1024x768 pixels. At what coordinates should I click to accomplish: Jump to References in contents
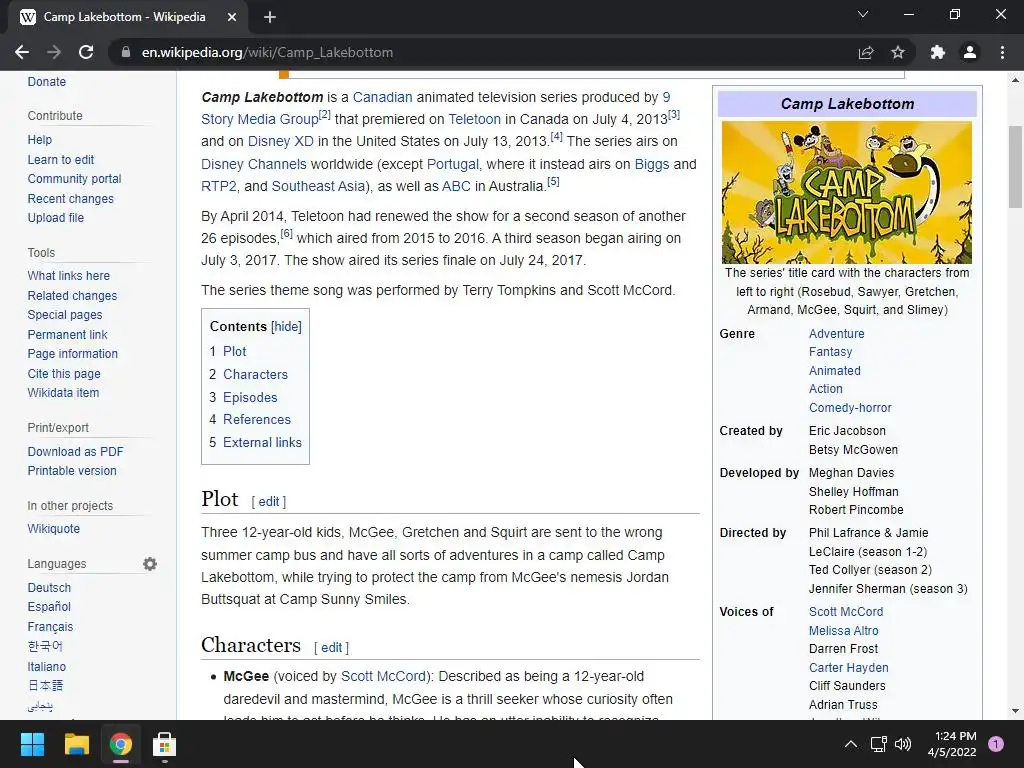coord(257,419)
